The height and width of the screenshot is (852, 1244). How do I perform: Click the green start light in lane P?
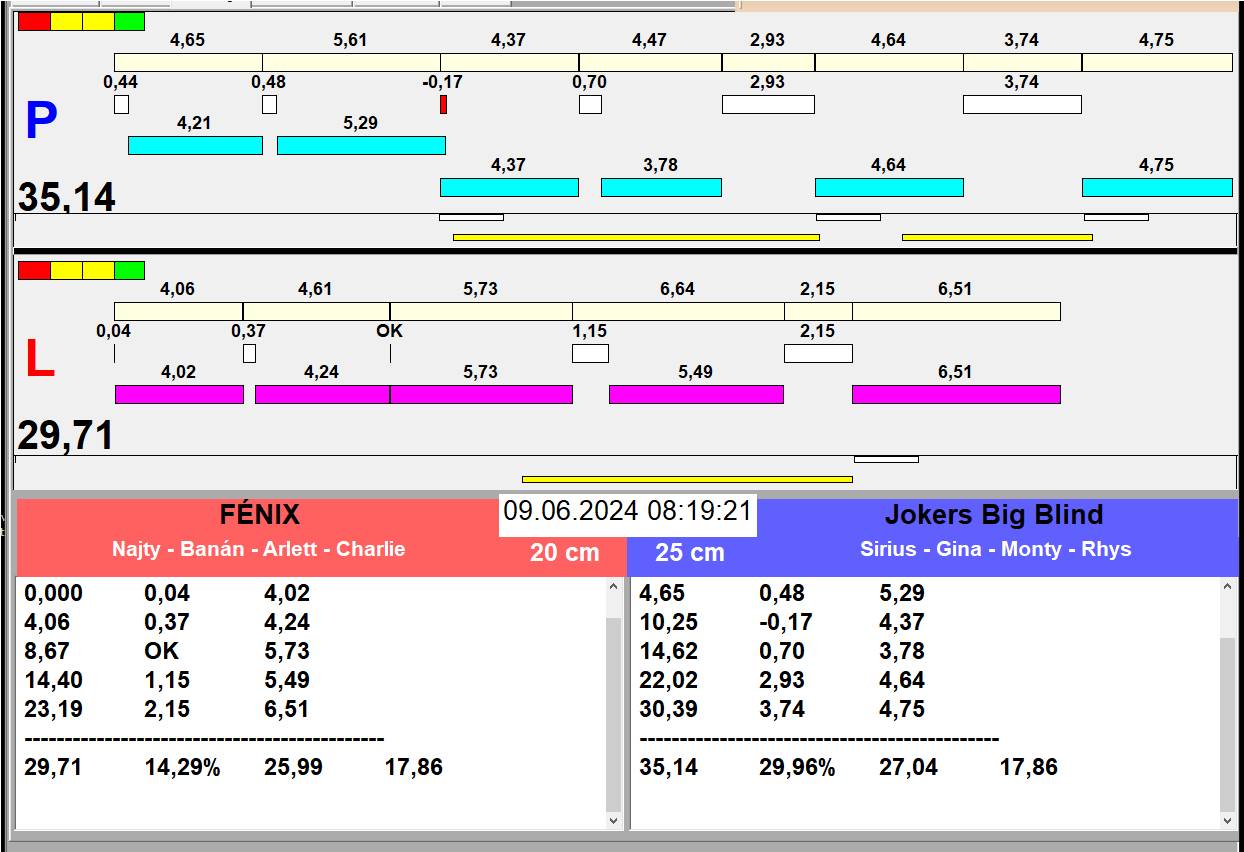click(129, 21)
